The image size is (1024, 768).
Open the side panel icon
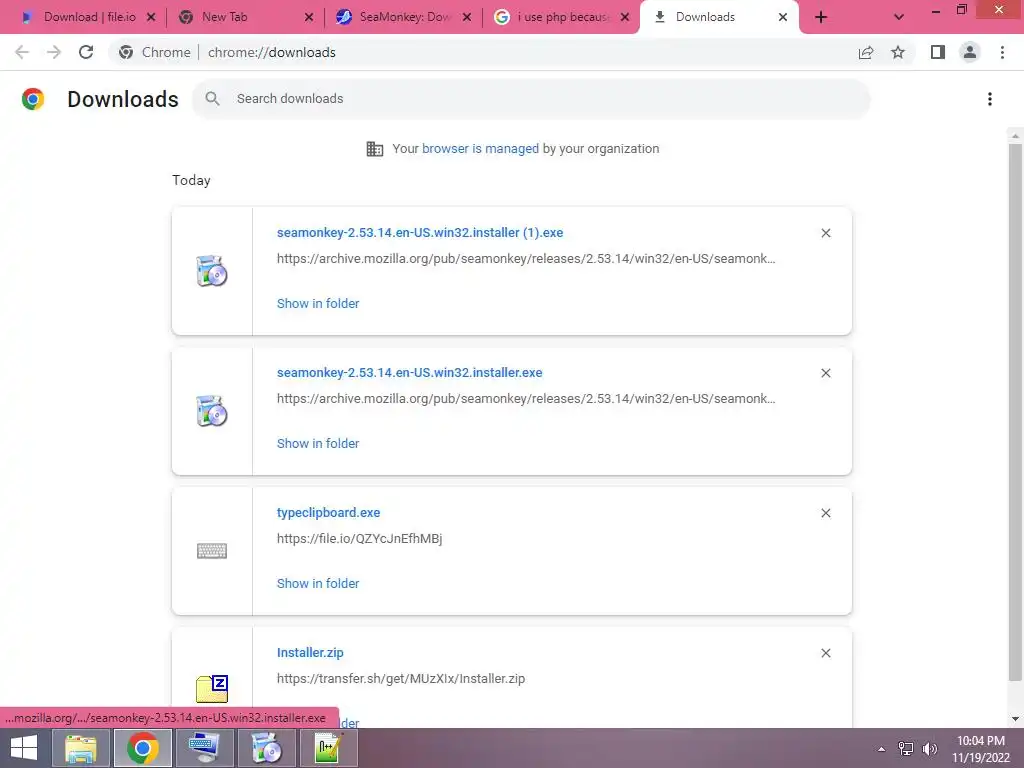click(938, 52)
